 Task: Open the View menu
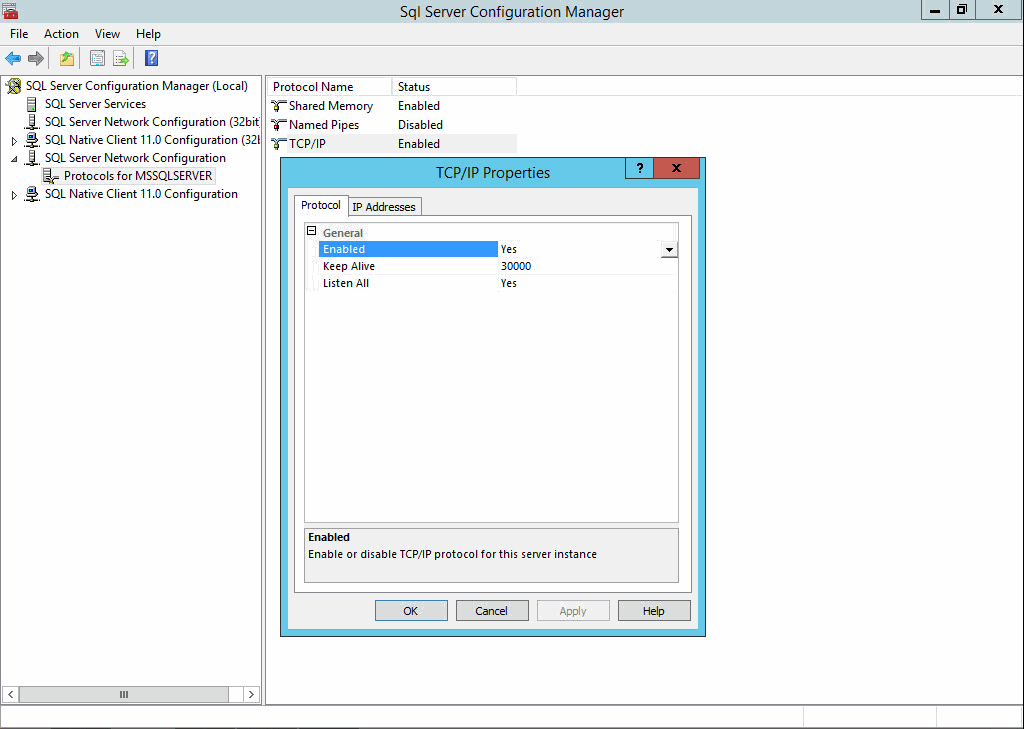click(107, 34)
